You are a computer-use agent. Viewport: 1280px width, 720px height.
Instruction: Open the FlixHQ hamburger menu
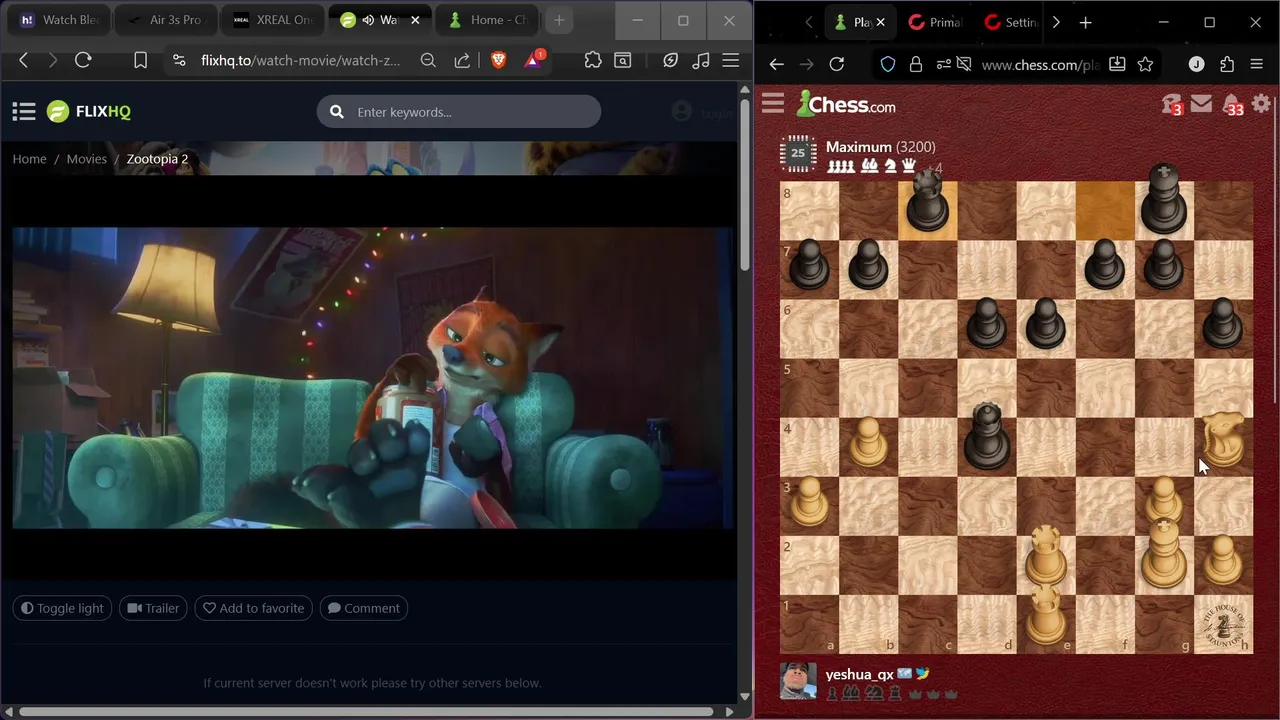pos(24,112)
